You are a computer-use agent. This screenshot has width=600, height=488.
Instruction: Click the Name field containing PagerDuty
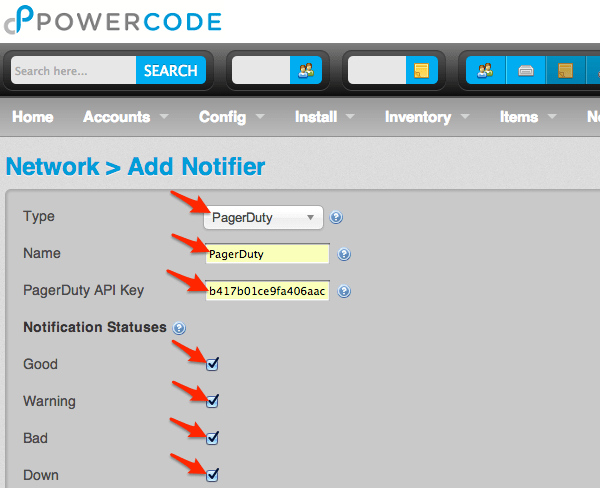click(x=267, y=254)
